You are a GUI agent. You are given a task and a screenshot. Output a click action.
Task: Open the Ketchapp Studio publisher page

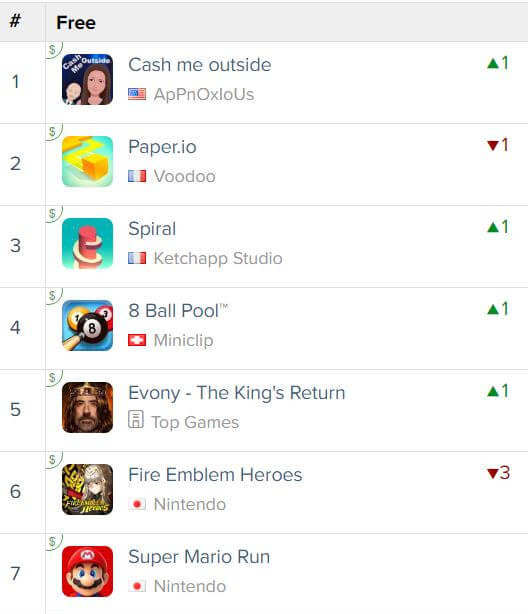click(x=218, y=259)
